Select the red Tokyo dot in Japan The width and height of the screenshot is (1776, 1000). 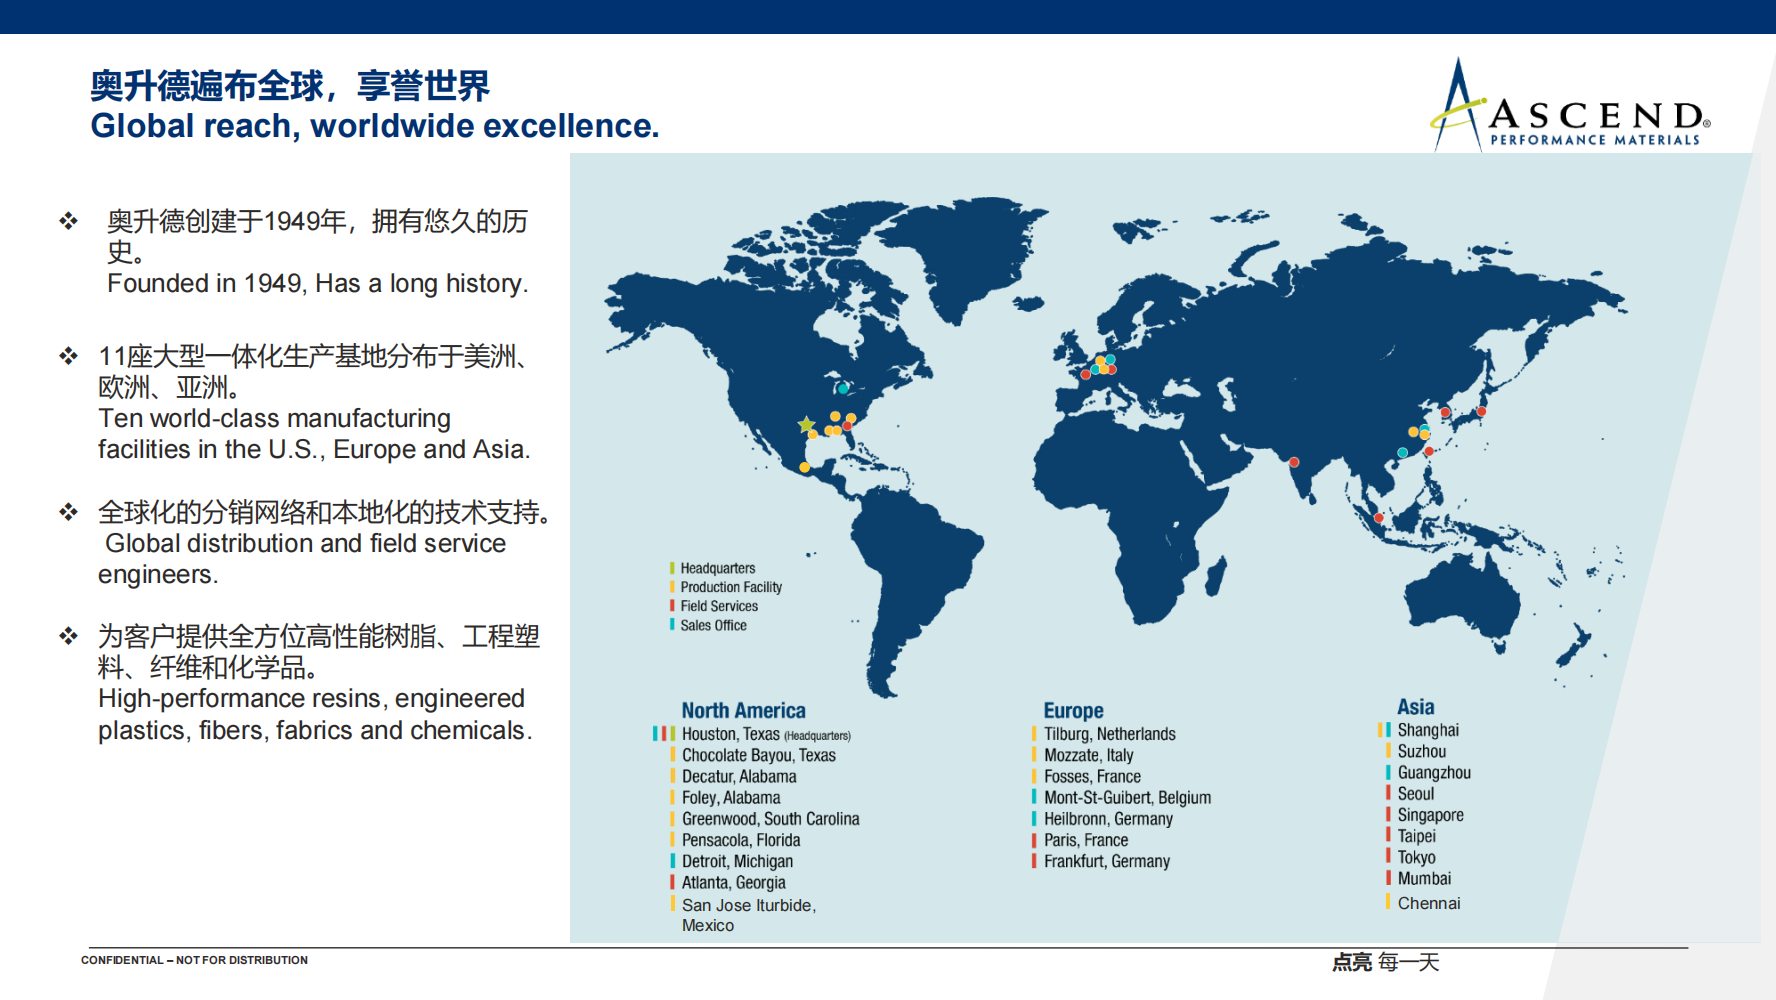(x=1481, y=411)
